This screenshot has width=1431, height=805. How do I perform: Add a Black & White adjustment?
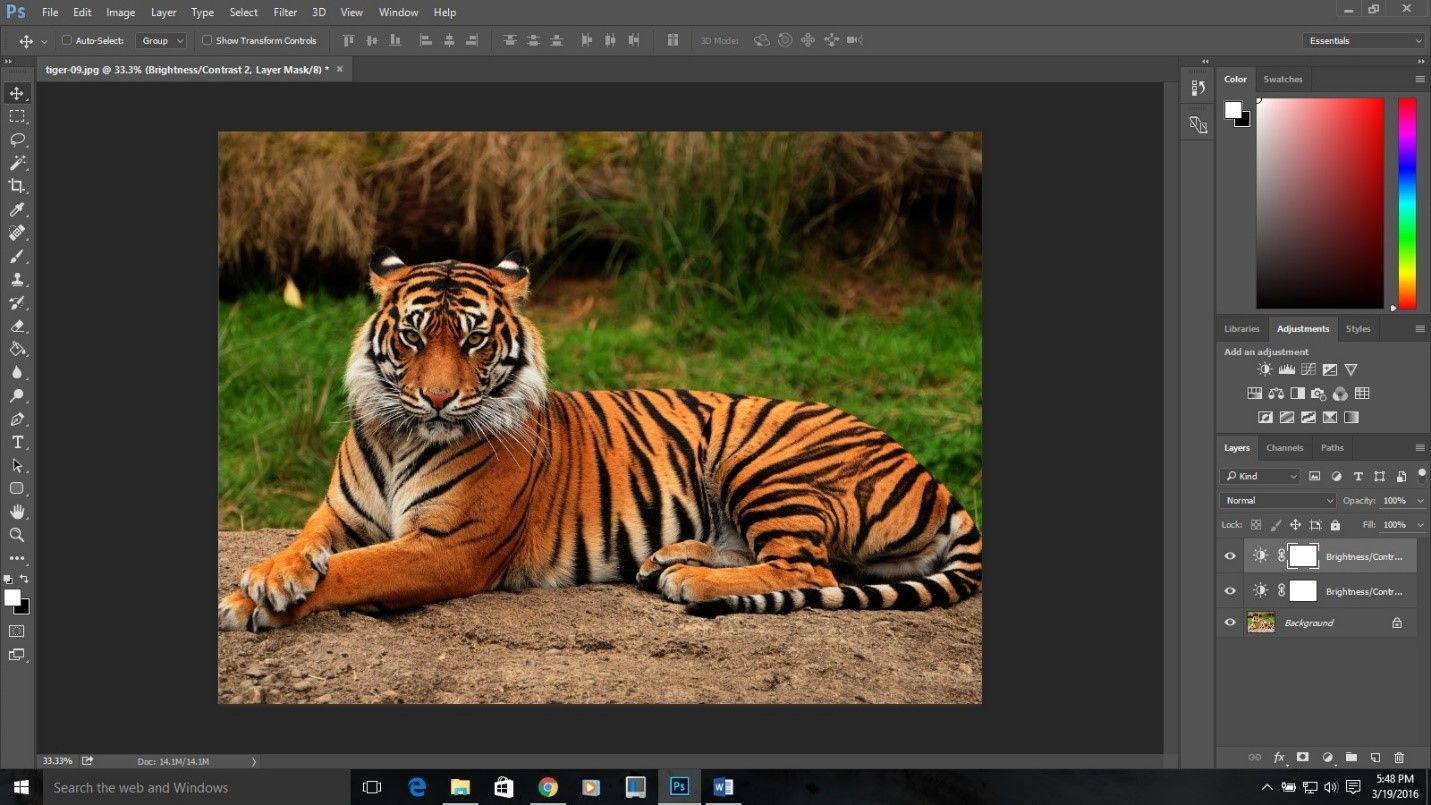[x=1297, y=393]
